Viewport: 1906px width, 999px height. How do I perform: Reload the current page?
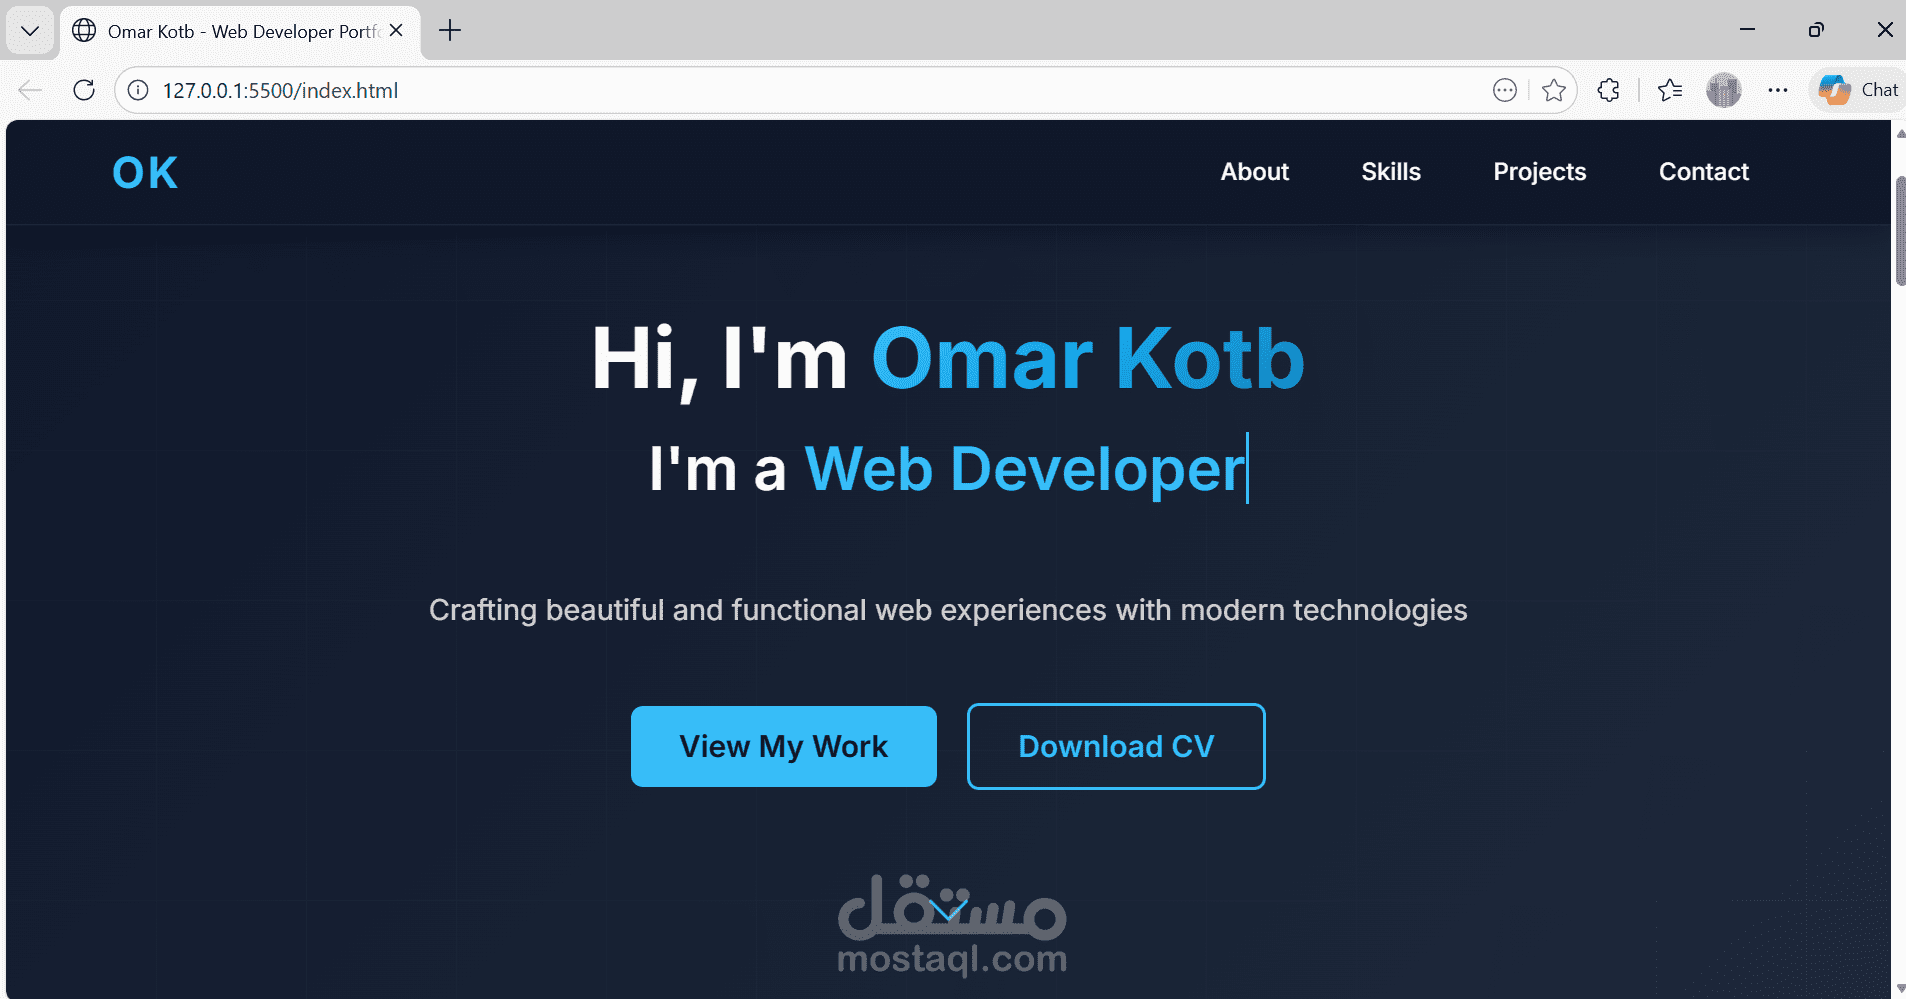tap(84, 90)
